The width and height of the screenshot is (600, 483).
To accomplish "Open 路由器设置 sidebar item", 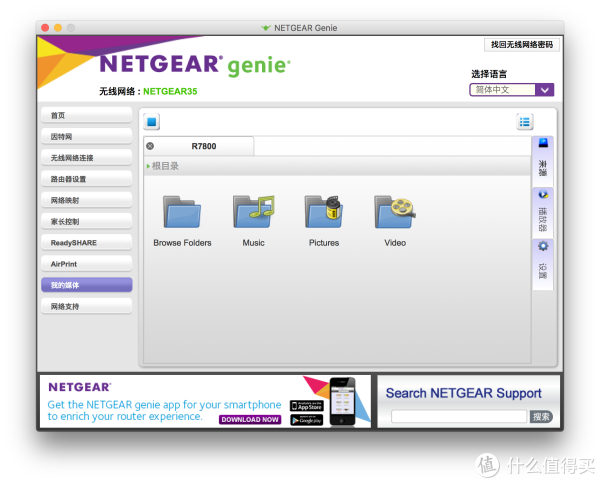I will coord(86,179).
